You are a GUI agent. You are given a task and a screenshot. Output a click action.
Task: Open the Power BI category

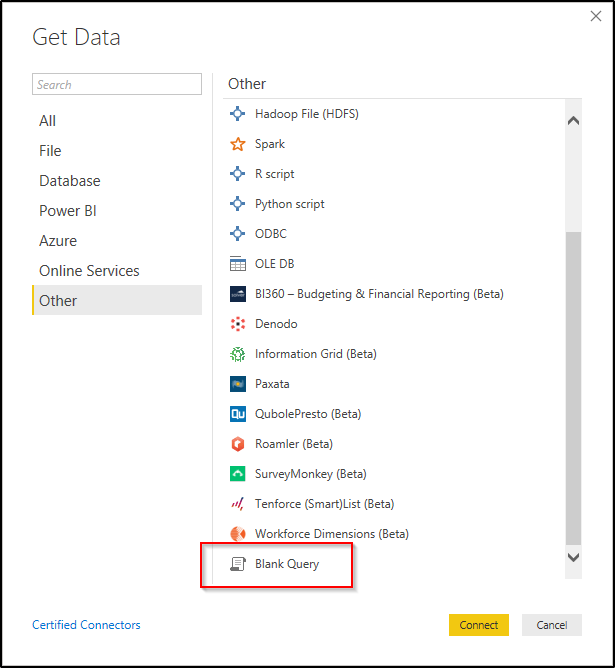(117, 211)
